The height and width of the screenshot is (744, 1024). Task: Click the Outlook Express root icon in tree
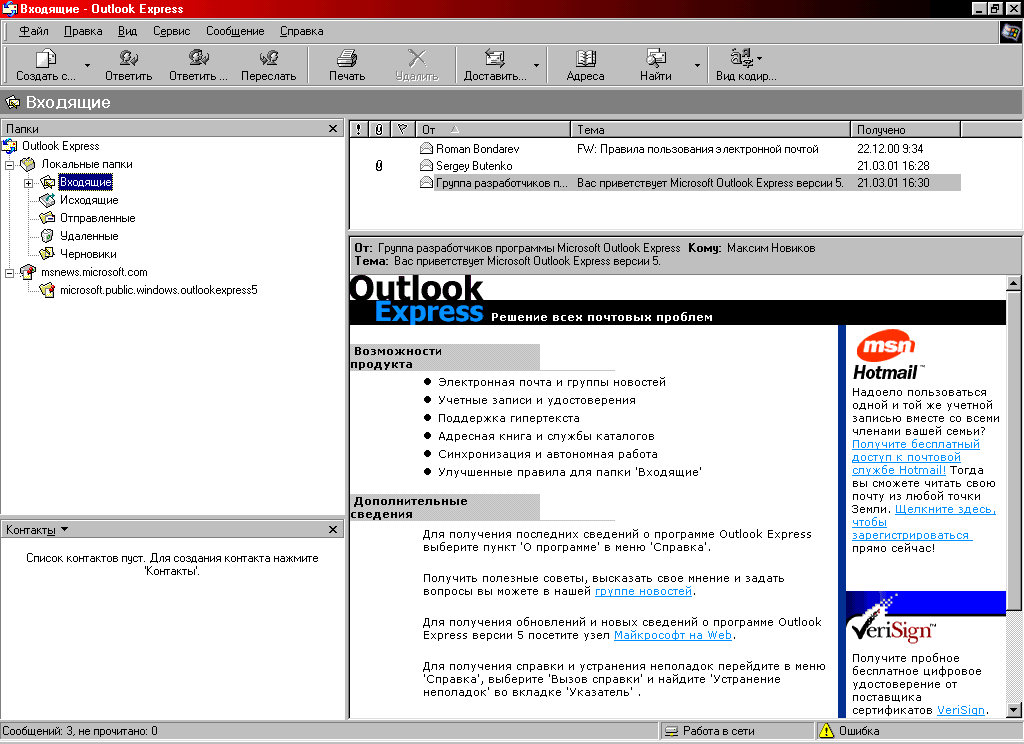tap(10, 146)
